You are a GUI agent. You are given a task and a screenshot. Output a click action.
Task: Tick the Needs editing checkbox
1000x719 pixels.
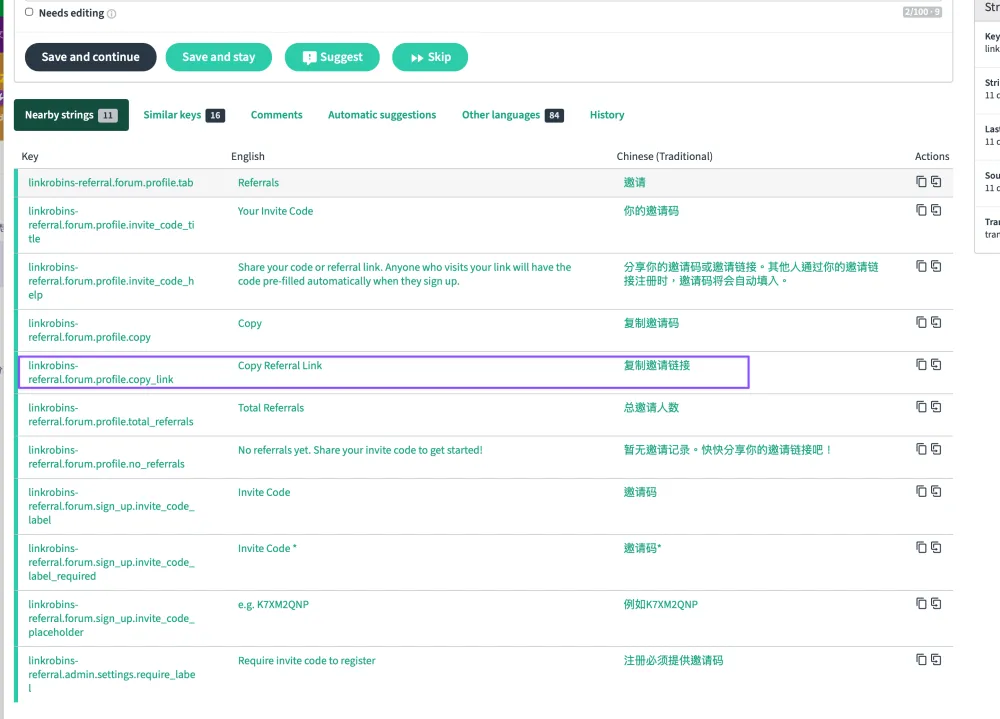29,12
